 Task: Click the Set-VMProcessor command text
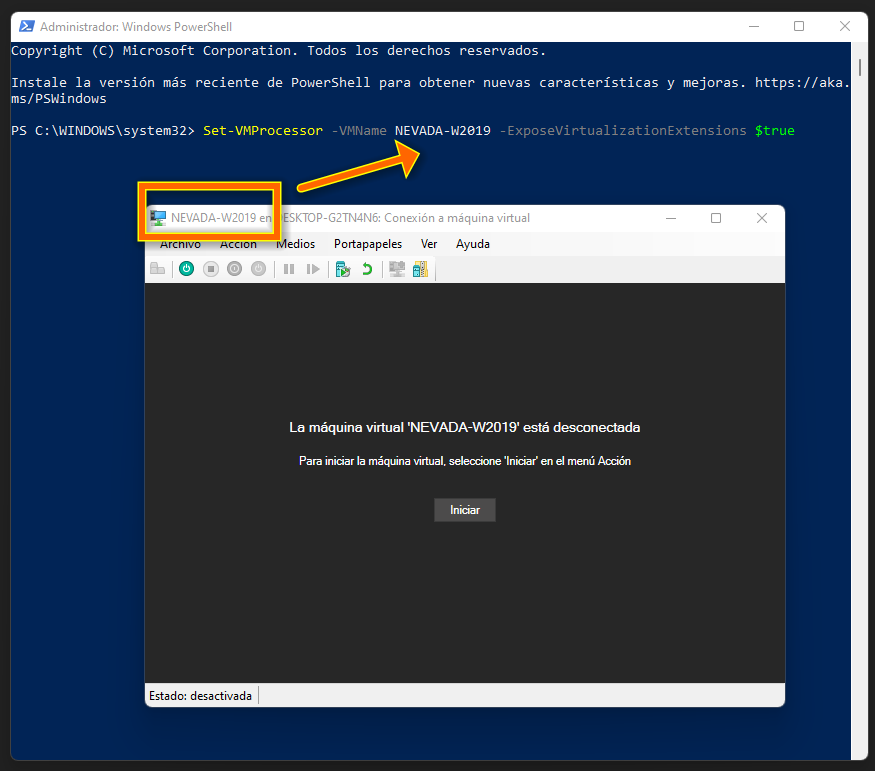[263, 131]
